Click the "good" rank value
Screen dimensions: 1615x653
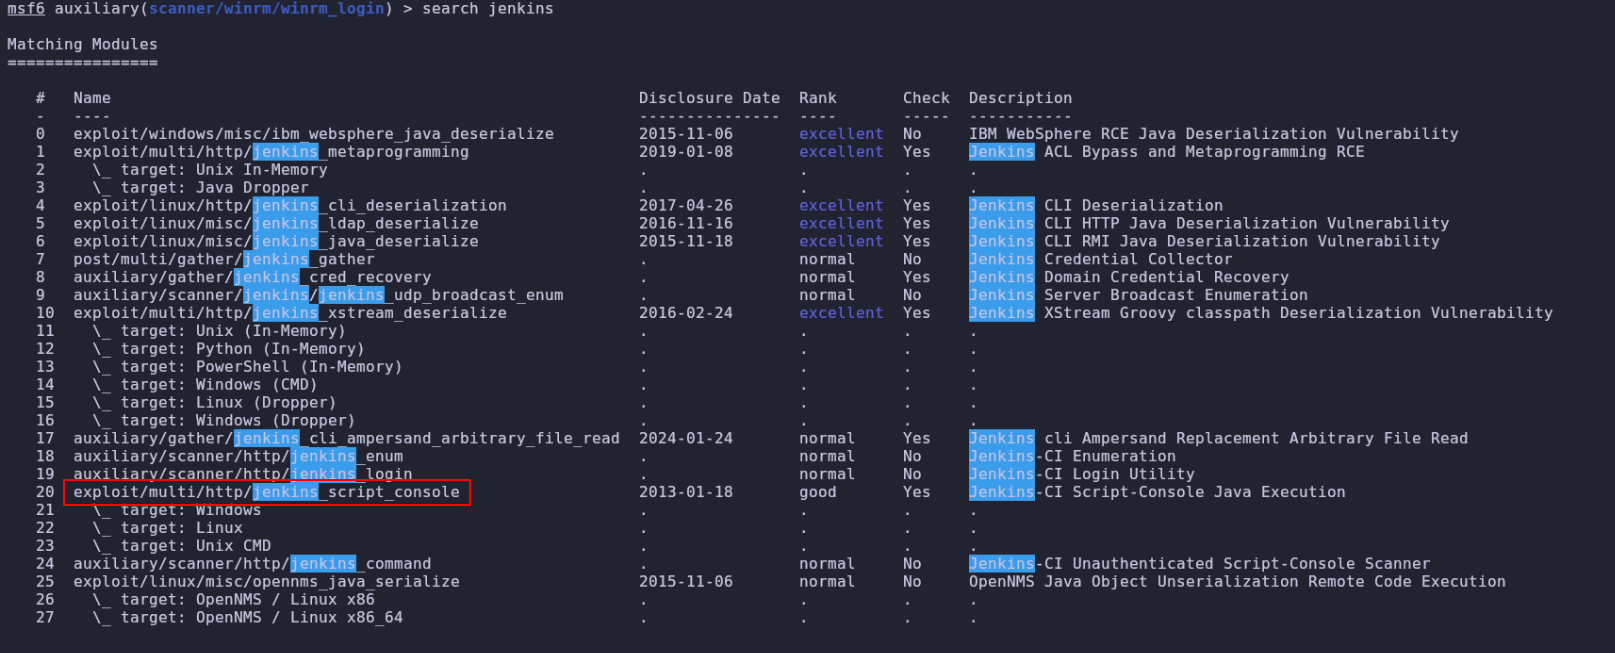point(818,493)
